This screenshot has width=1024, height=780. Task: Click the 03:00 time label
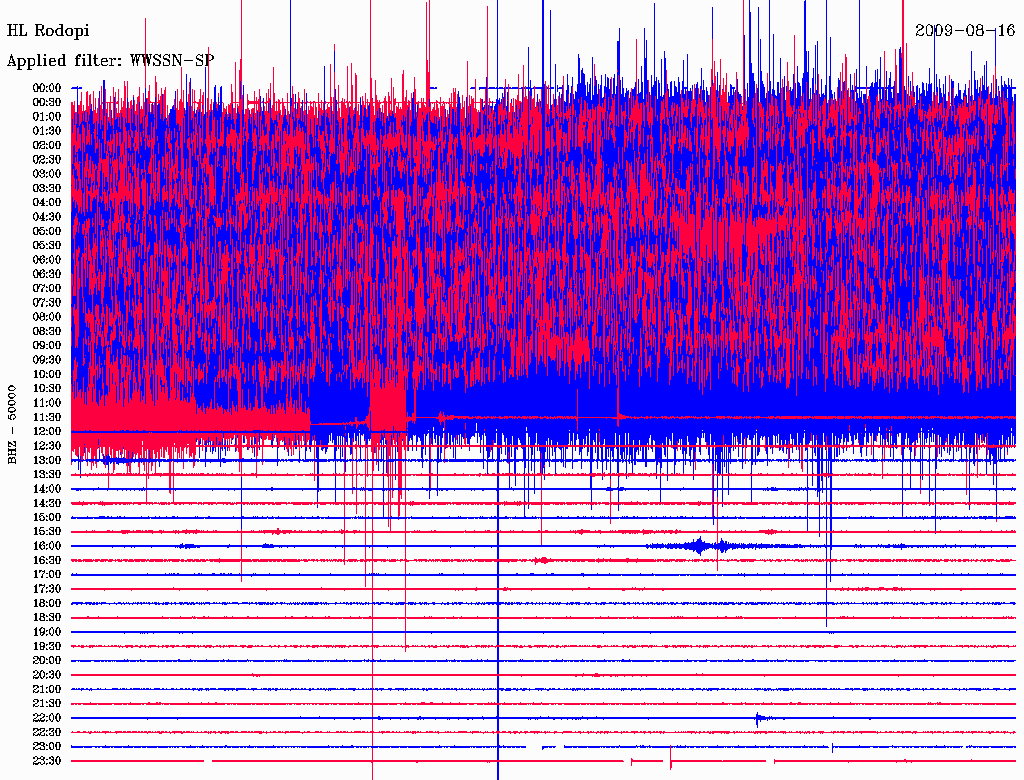[x=47, y=174]
